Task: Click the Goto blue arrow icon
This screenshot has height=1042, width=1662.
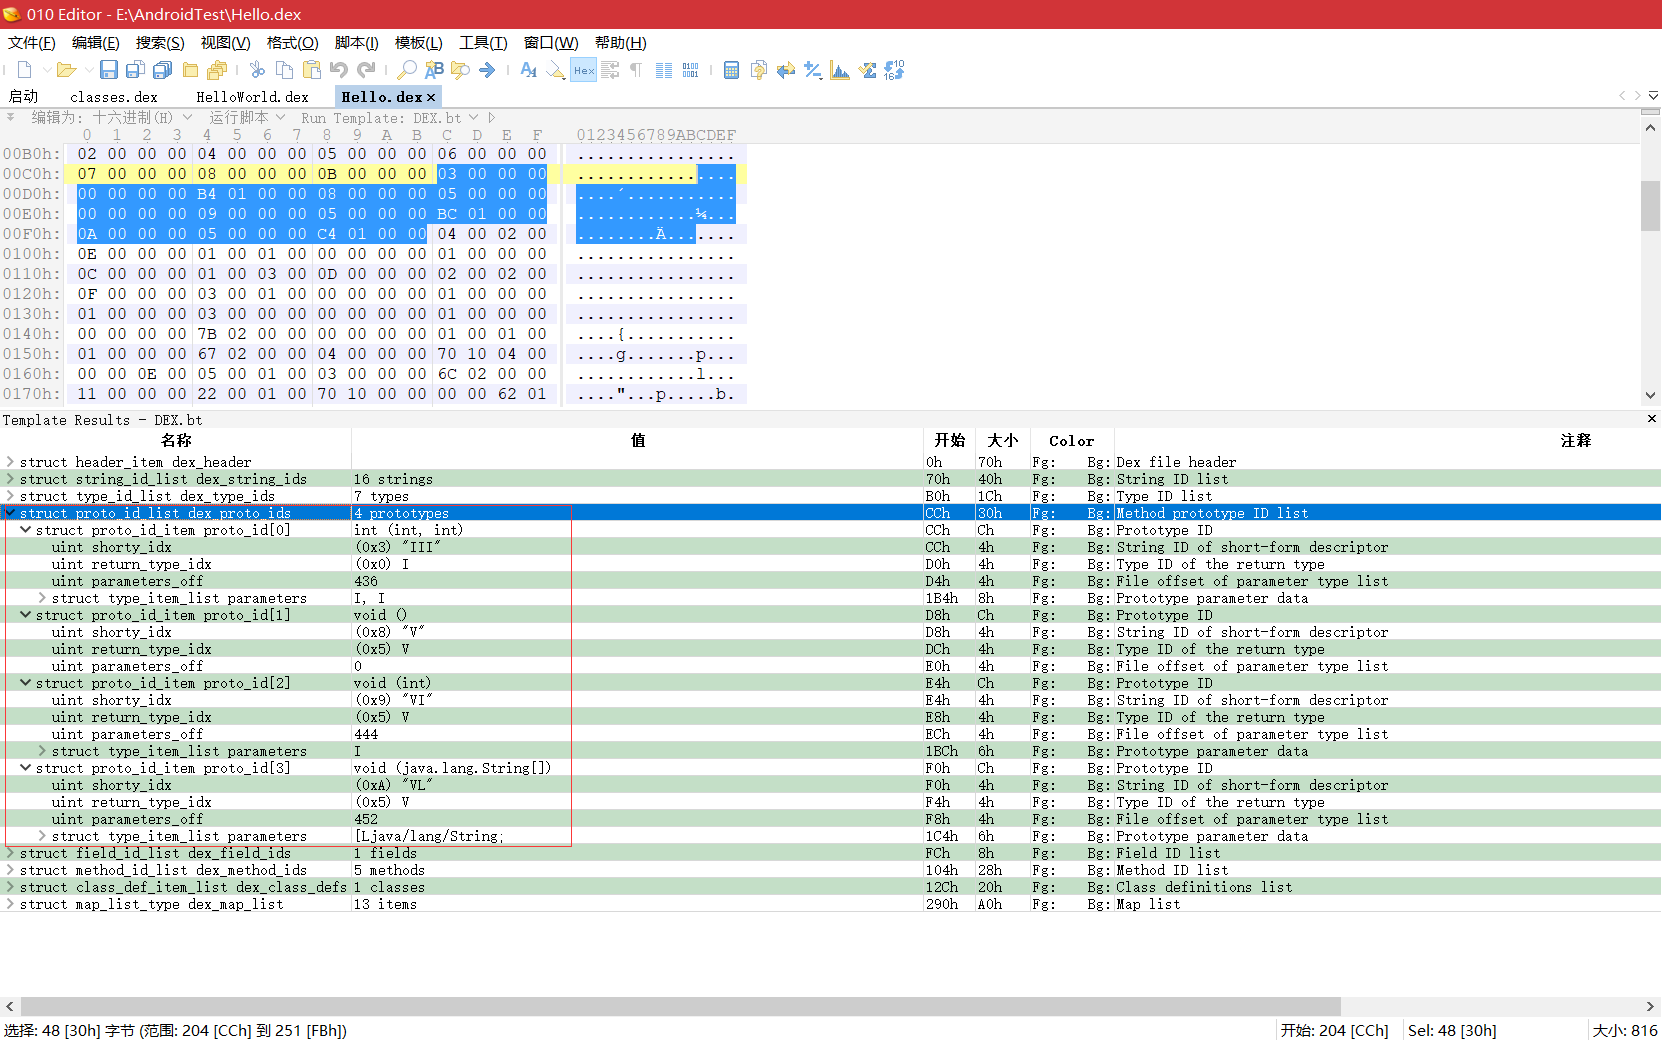Action: (487, 70)
